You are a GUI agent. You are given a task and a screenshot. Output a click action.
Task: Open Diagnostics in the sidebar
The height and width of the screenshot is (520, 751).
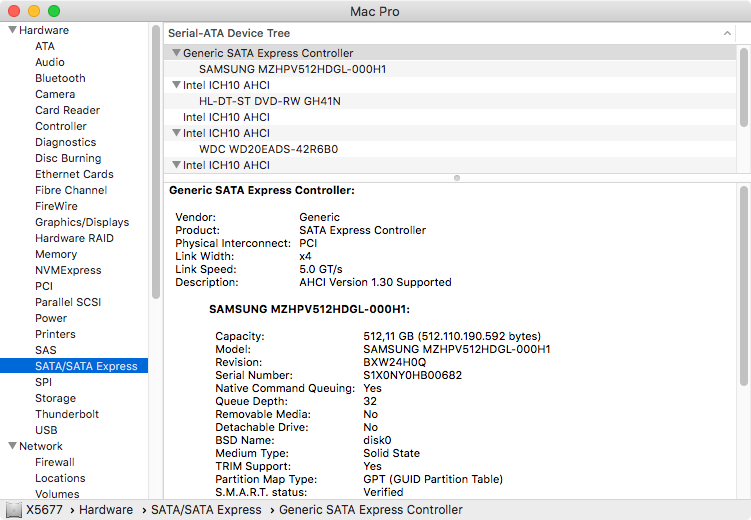pyautogui.click(x=66, y=142)
